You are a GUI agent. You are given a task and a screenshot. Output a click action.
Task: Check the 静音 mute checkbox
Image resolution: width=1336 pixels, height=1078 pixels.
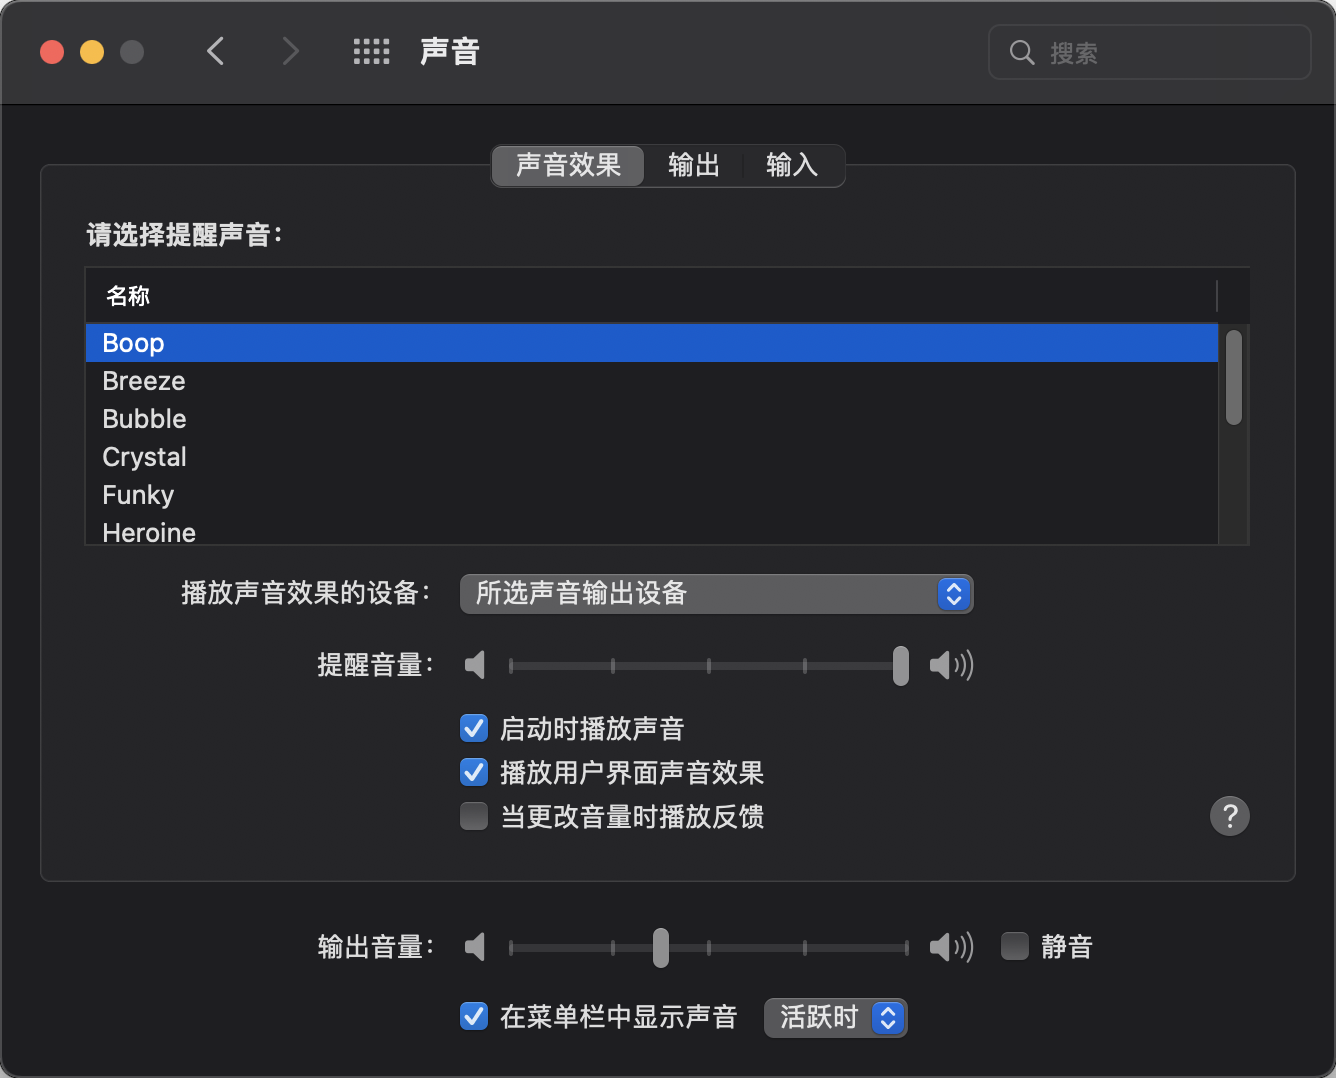click(x=1015, y=946)
